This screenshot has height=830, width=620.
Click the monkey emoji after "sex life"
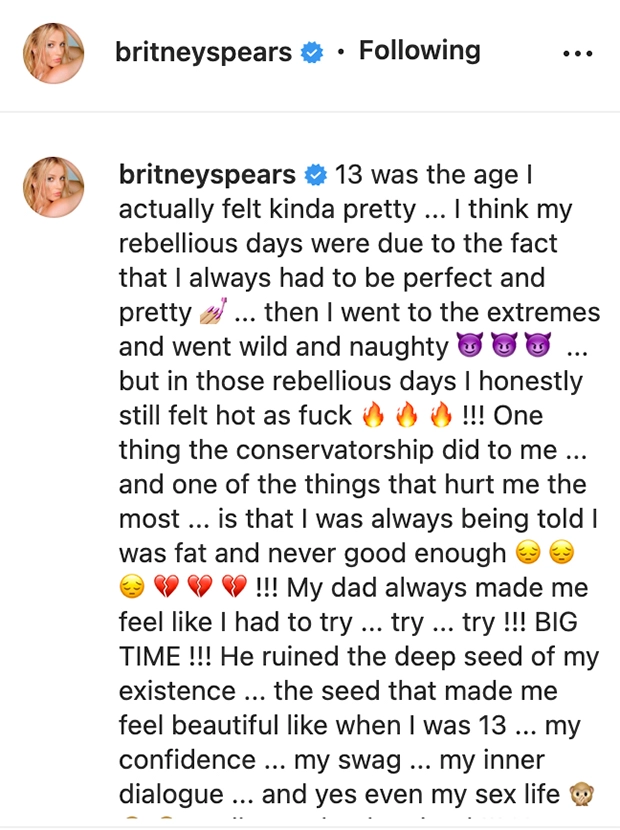581,793
